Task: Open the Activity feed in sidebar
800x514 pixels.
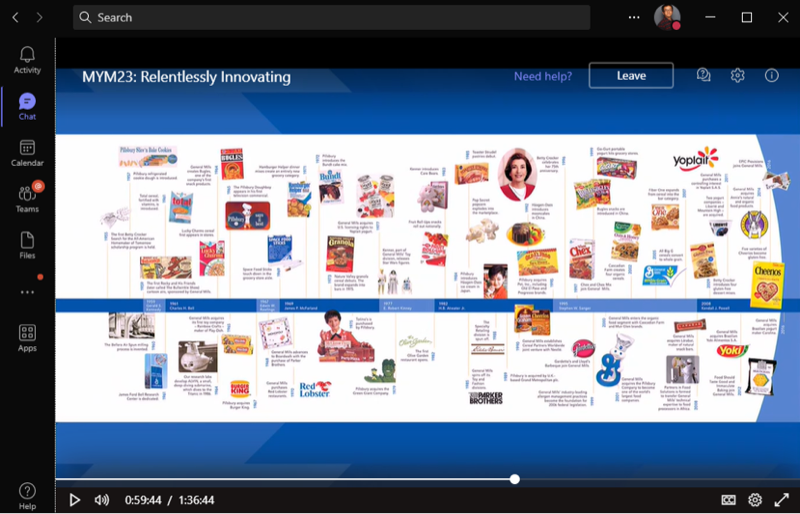Action: [27, 60]
